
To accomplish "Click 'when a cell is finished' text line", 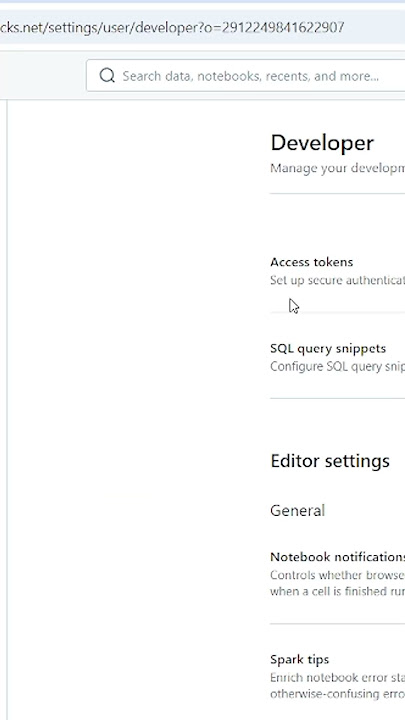I will click(338, 591).
